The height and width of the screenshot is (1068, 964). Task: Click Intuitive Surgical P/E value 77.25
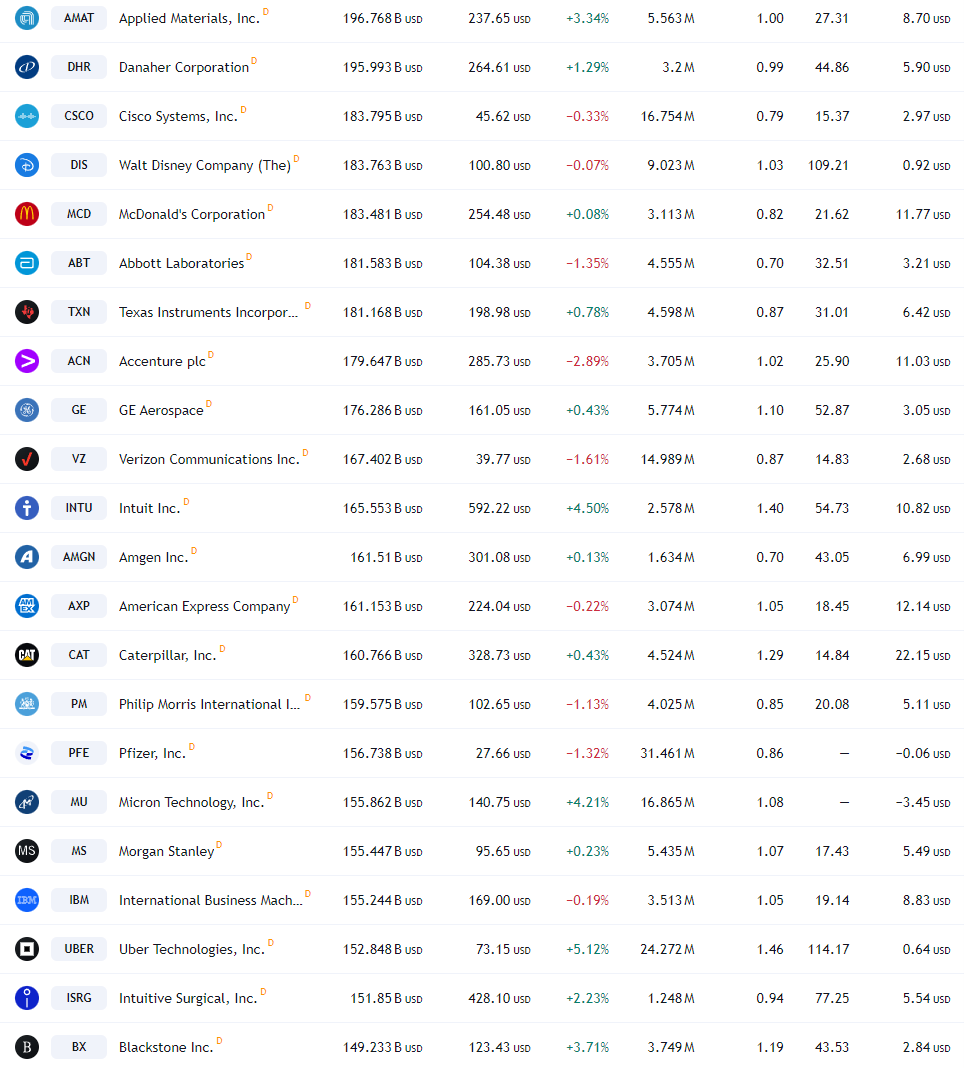pos(832,999)
